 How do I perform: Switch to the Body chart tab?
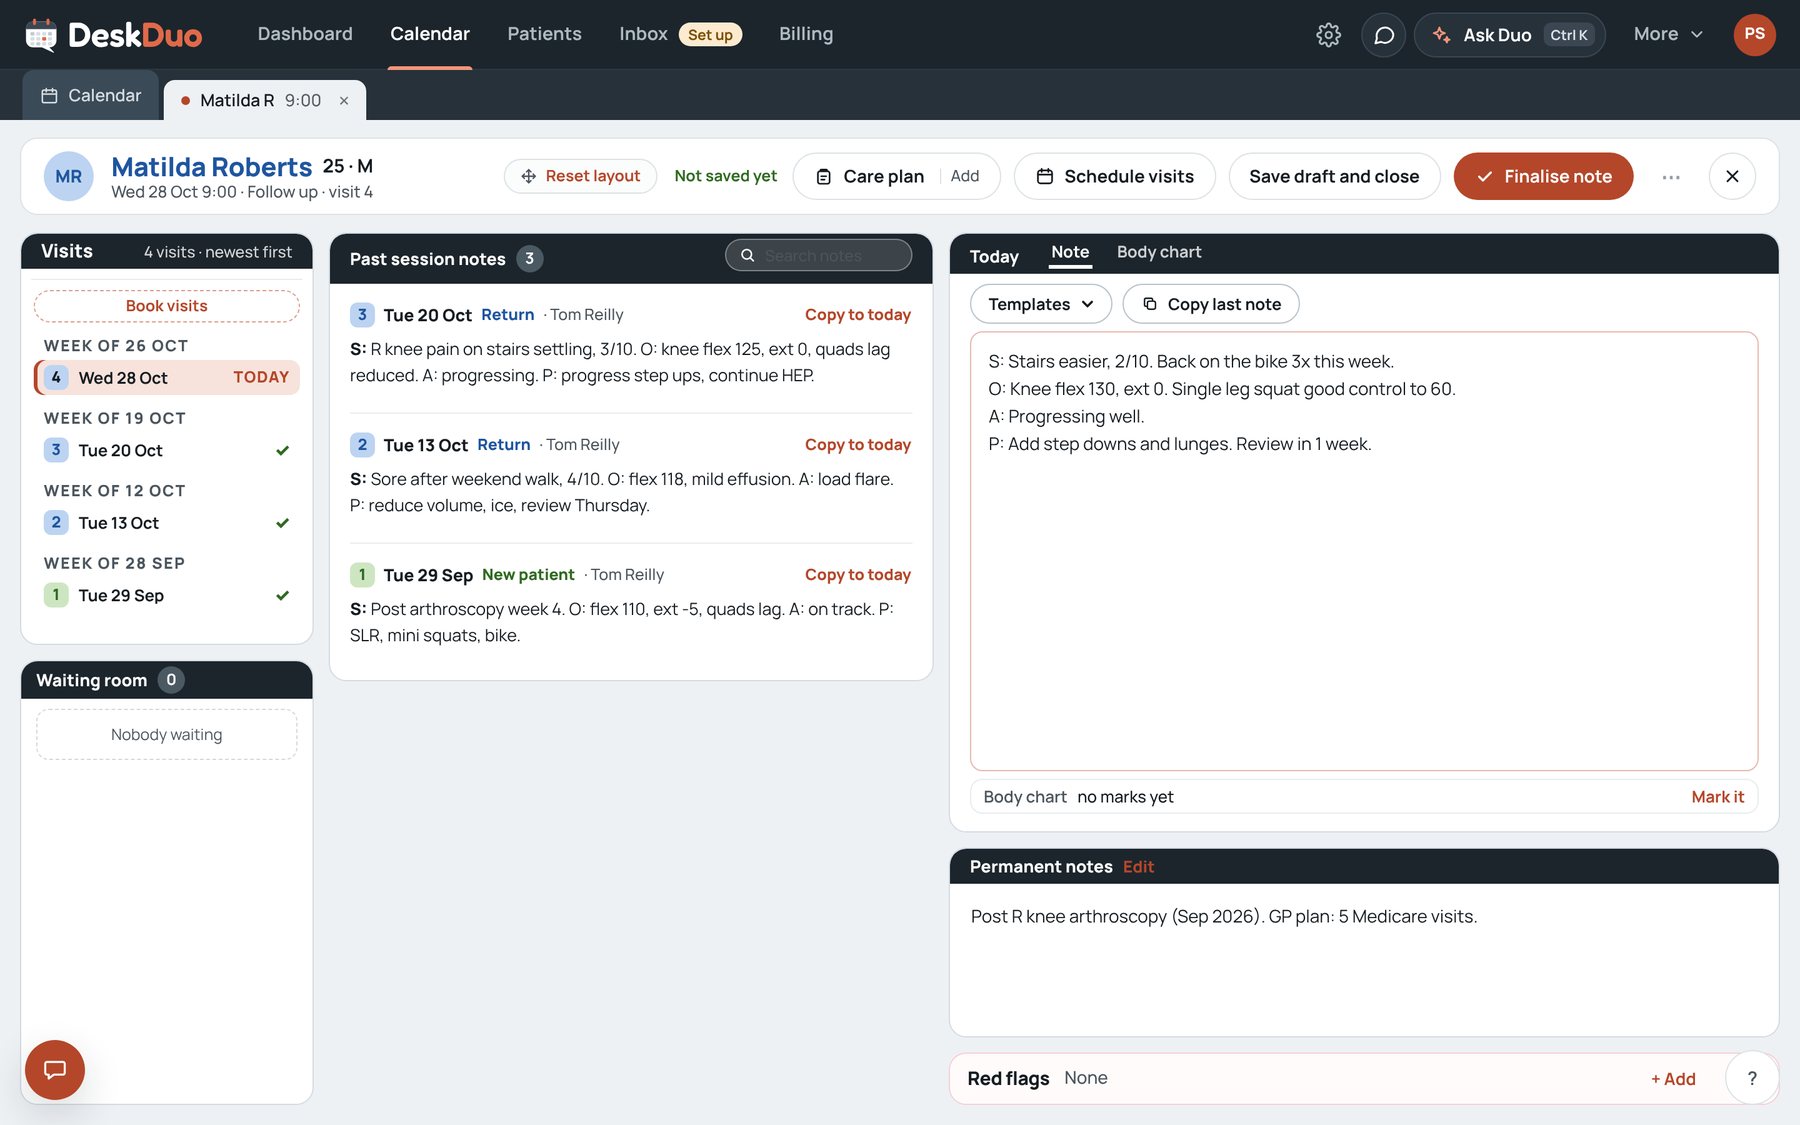[1159, 252]
